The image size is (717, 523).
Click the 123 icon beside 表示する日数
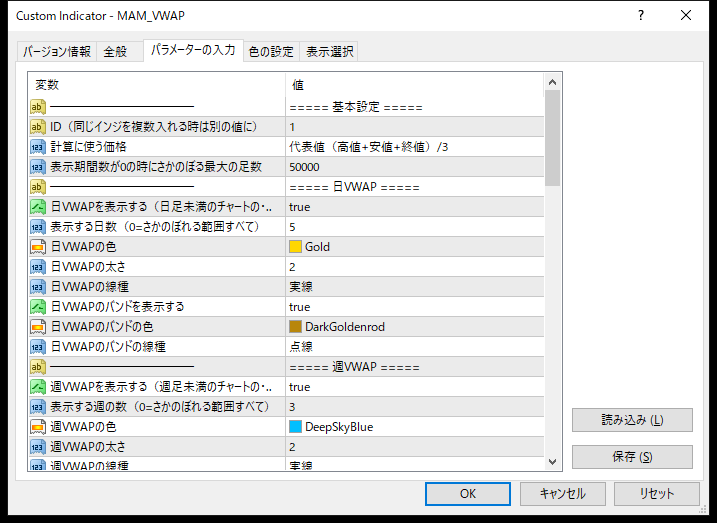click(x=38, y=227)
